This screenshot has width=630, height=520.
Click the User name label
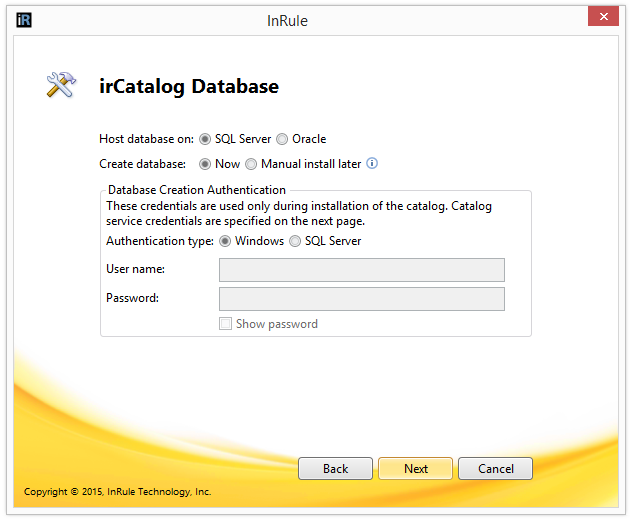[135, 269]
